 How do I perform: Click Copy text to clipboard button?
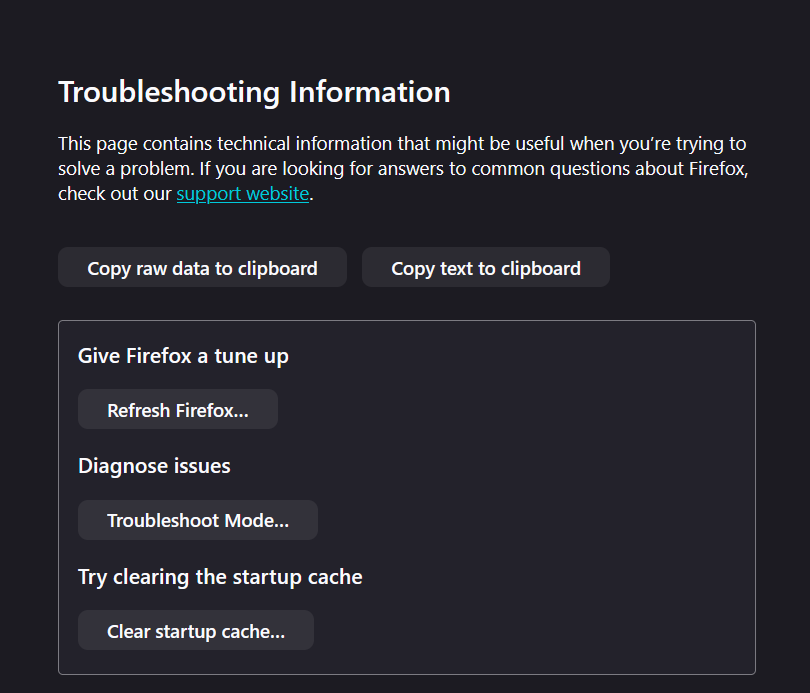coord(486,267)
